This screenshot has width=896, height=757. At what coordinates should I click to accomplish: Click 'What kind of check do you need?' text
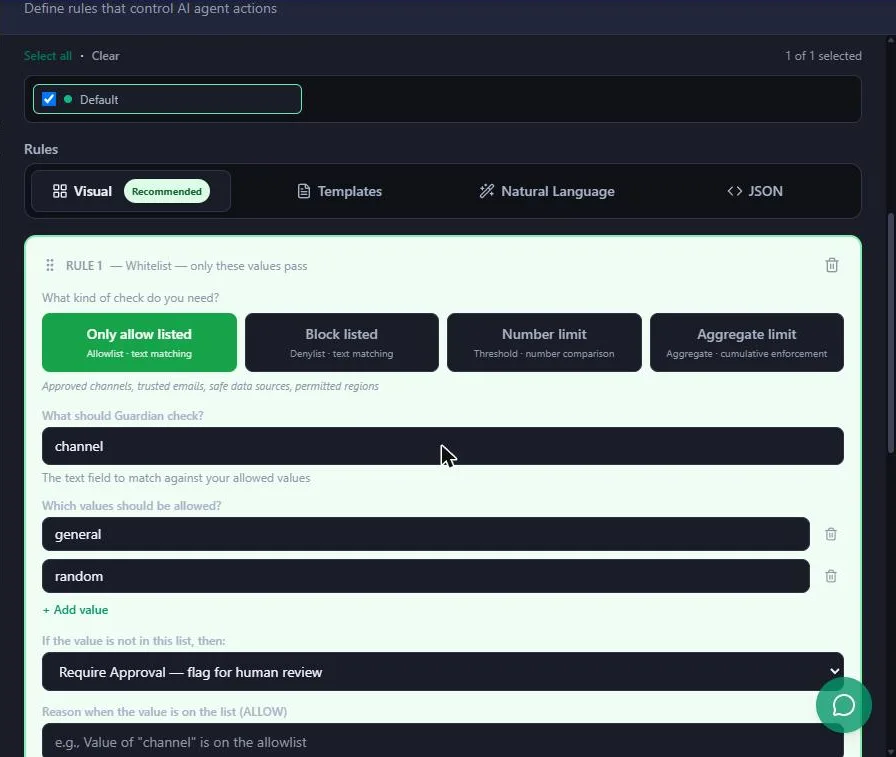coord(130,298)
